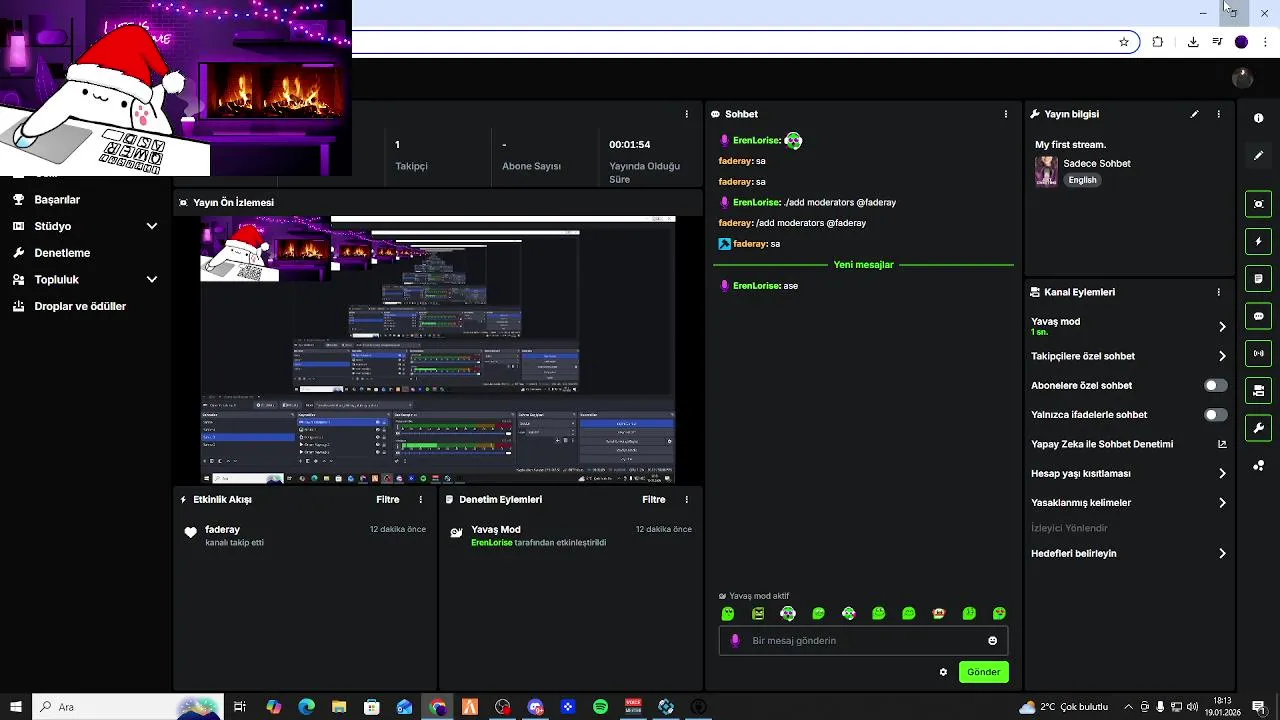Open the Windows notification center icon
Viewport: 1280px width, 720px height.
[1259, 707]
